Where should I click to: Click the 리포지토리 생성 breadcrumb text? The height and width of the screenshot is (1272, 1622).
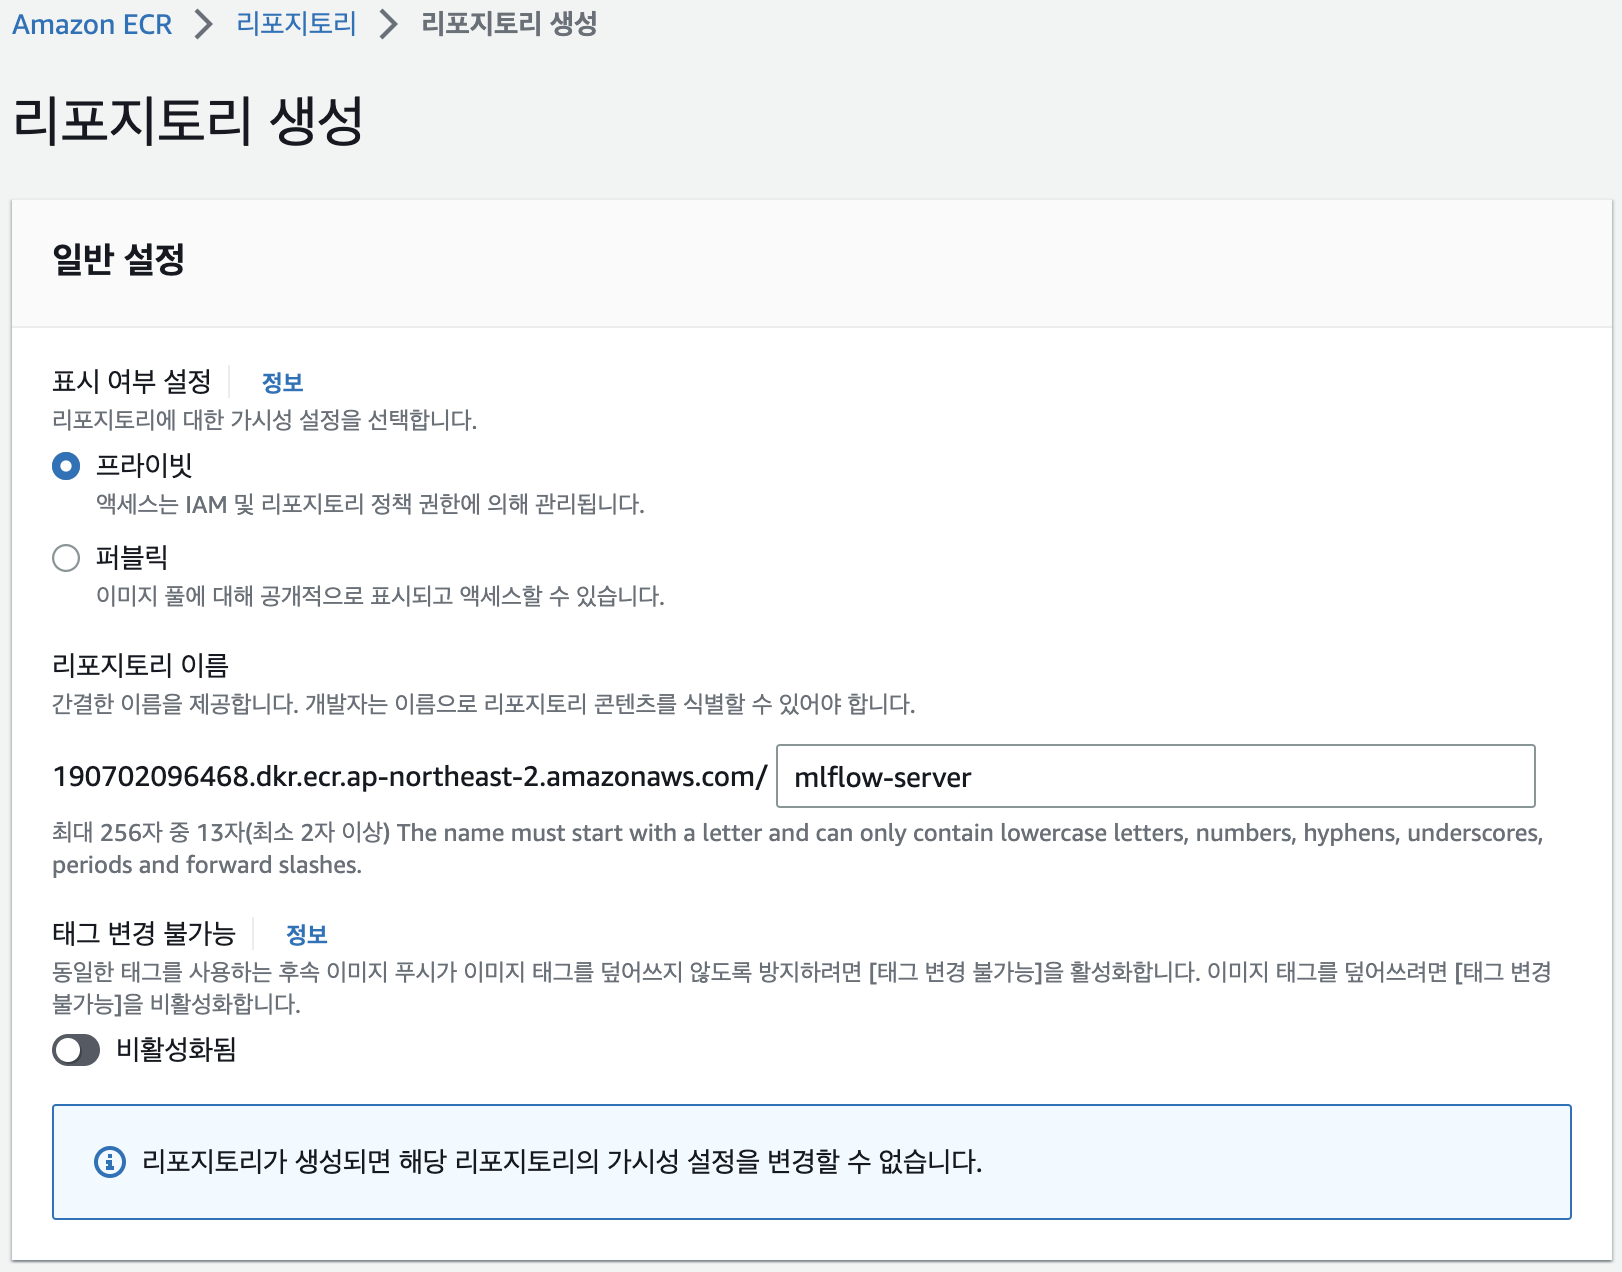click(x=509, y=24)
